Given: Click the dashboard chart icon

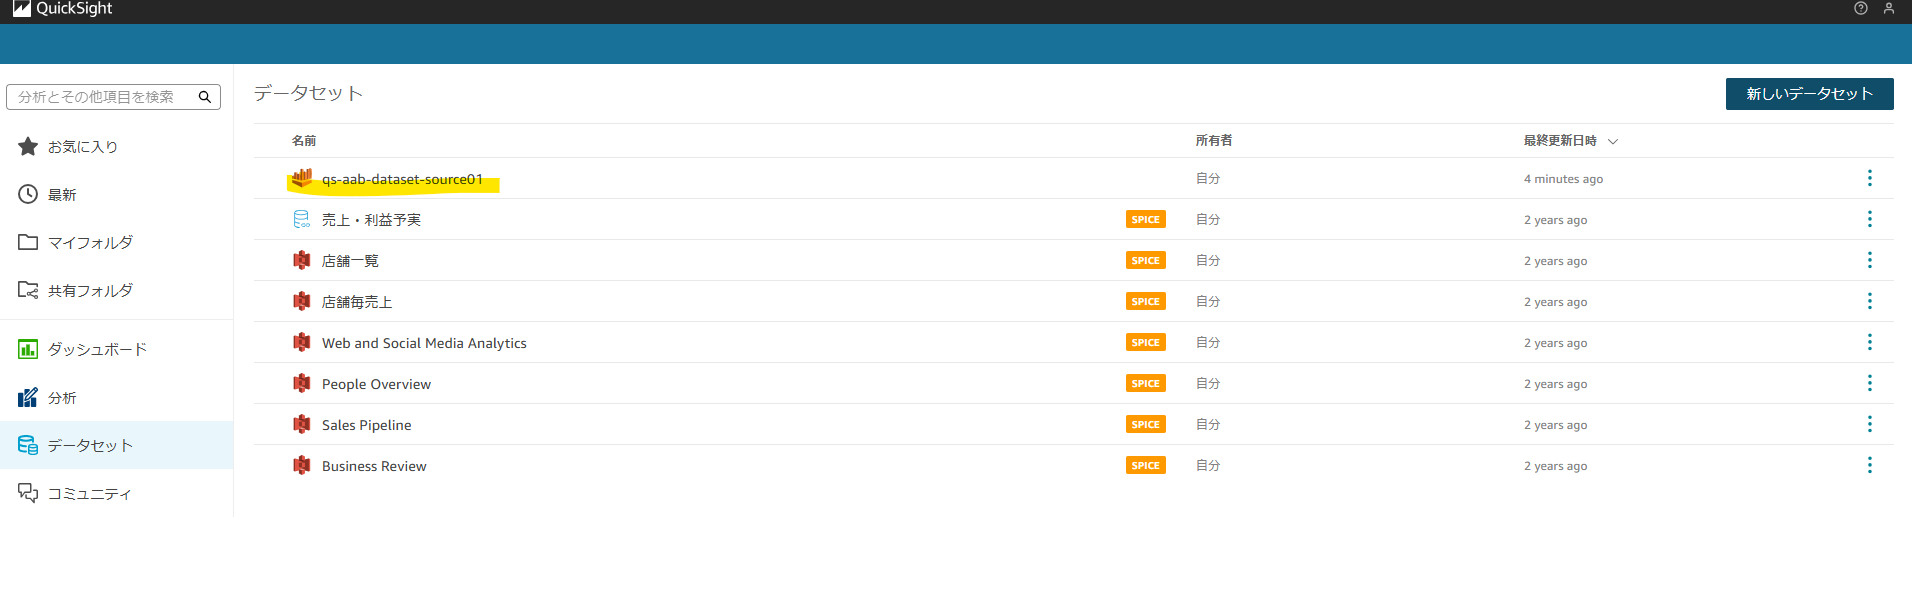Looking at the screenshot, I should [x=28, y=349].
